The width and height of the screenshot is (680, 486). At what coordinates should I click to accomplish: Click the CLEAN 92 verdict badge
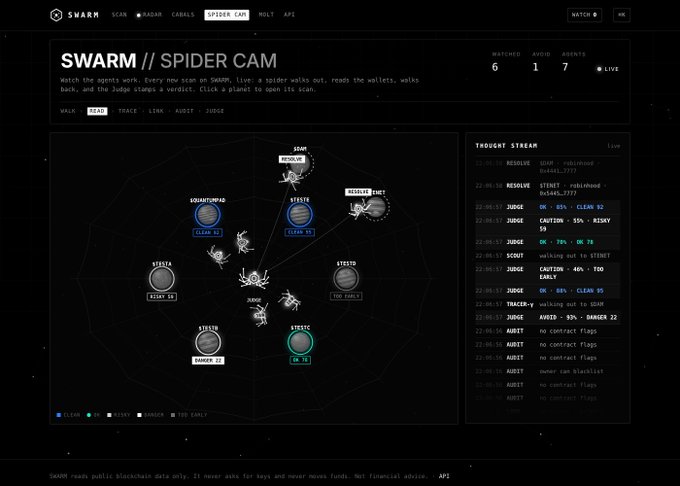coord(207,233)
